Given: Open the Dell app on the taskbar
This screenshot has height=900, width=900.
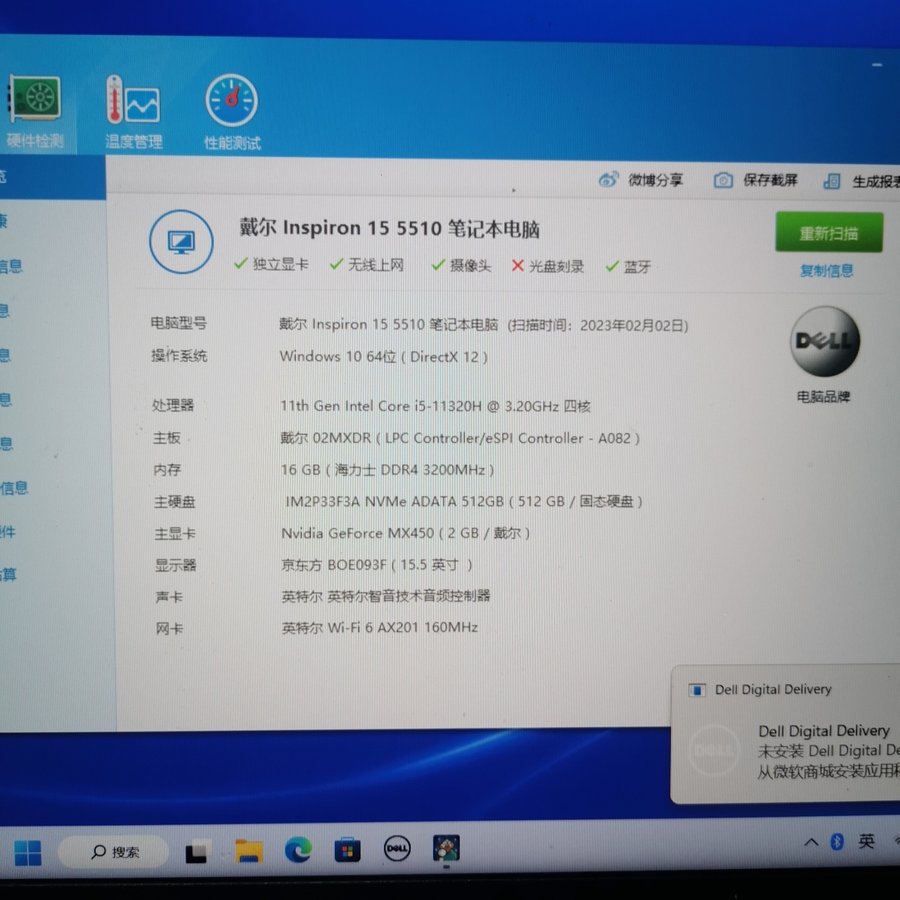Looking at the screenshot, I should pyautogui.click(x=397, y=848).
